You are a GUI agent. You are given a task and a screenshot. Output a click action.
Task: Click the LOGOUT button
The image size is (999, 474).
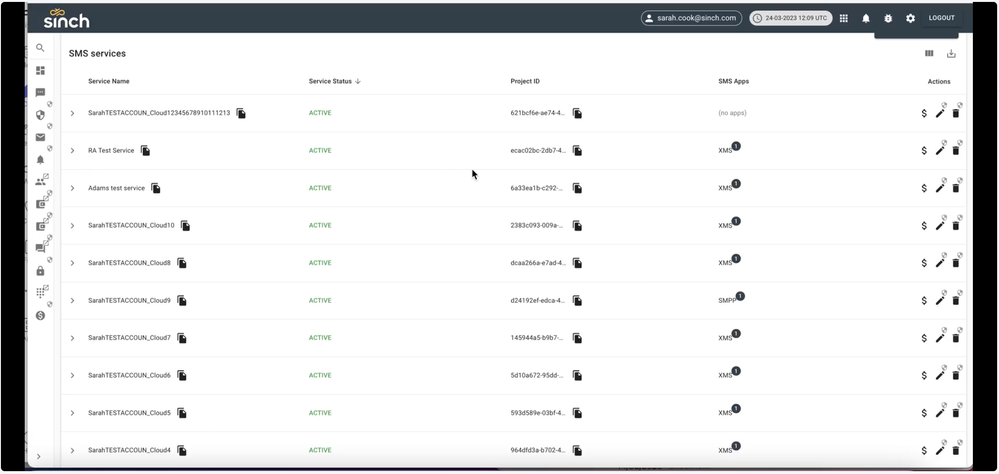coord(941,18)
